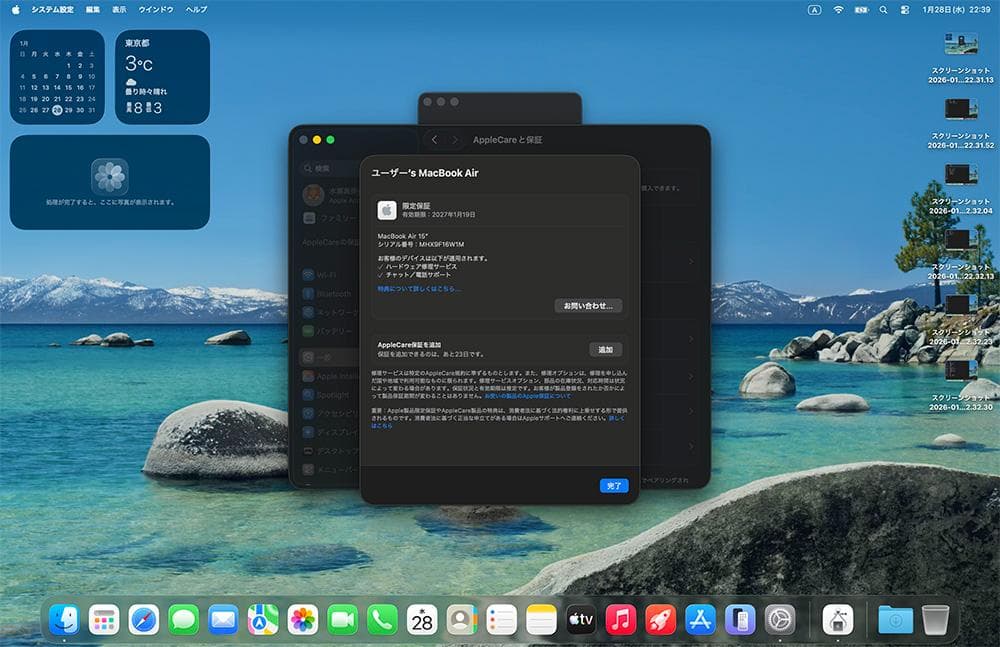Open Control Center from the menu bar

[905, 9]
